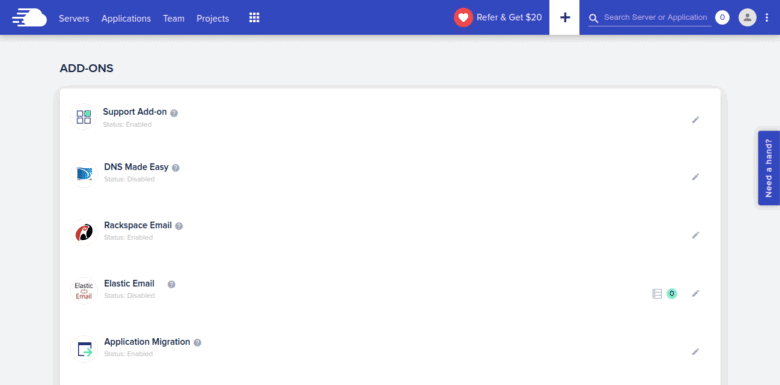The width and height of the screenshot is (780, 385).
Task: Click the Application Migration title
Action: (147, 342)
